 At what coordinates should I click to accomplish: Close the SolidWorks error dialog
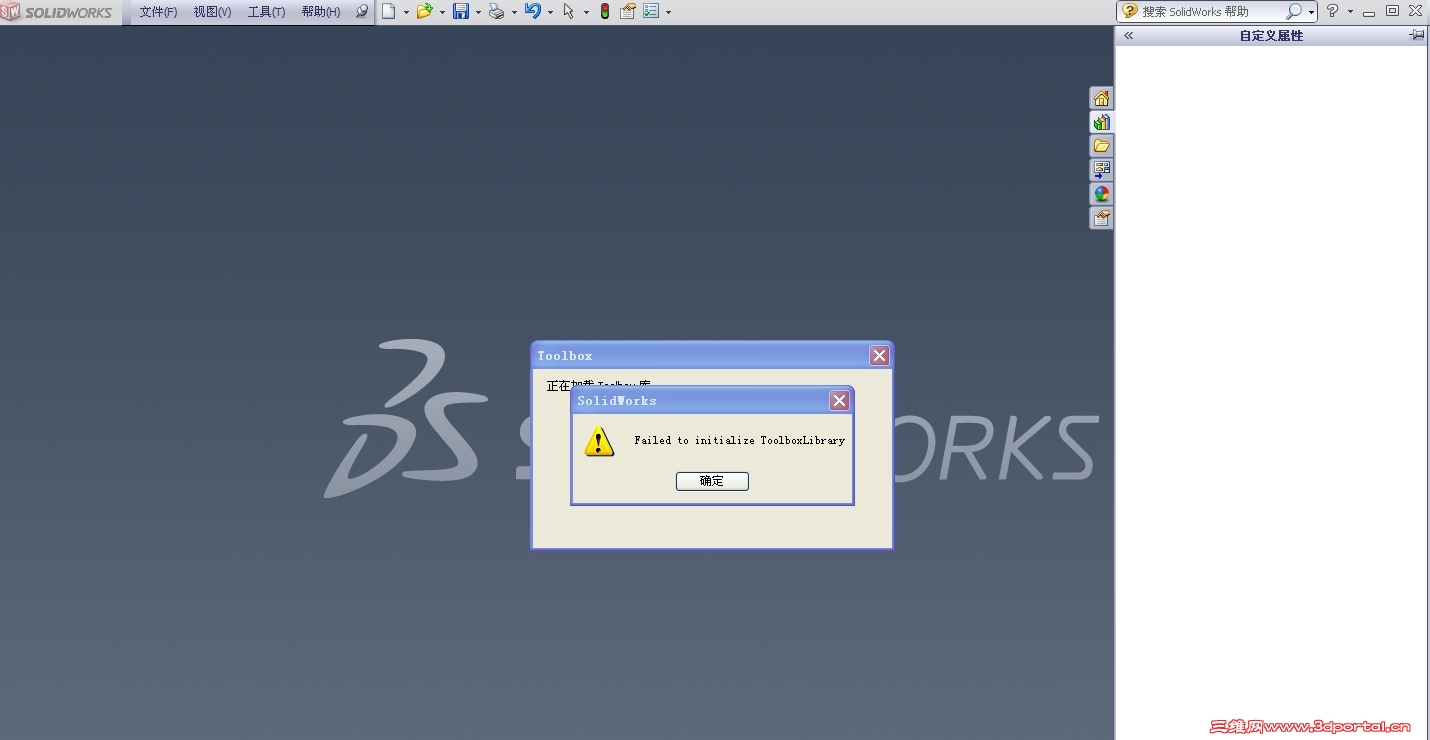click(839, 400)
